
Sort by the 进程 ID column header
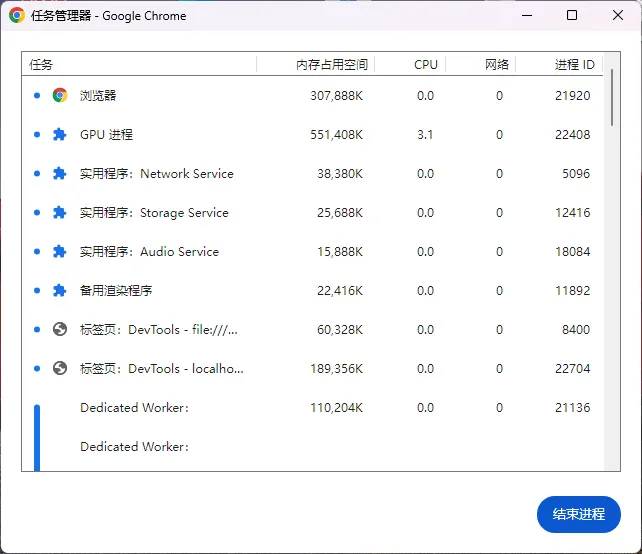click(x=559, y=64)
